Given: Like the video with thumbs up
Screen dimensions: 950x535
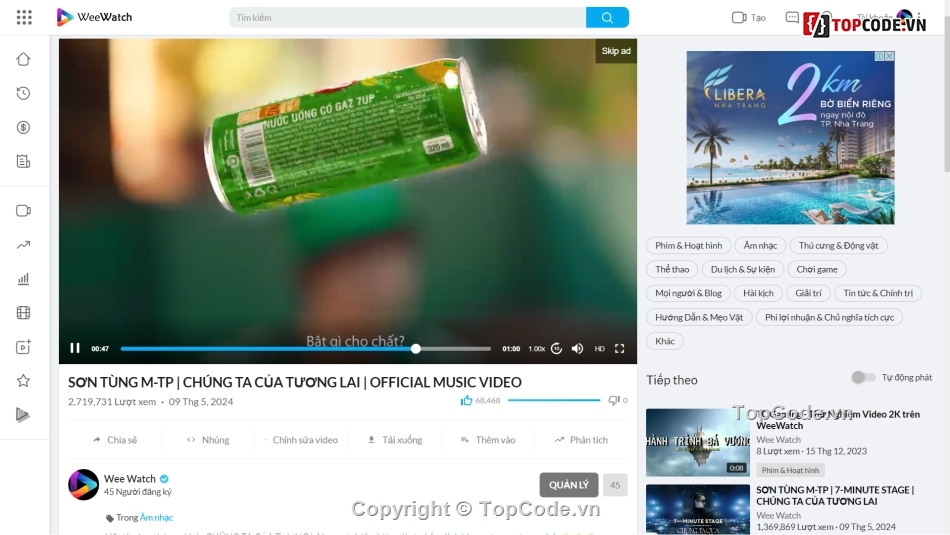Looking at the screenshot, I should pyautogui.click(x=466, y=400).
